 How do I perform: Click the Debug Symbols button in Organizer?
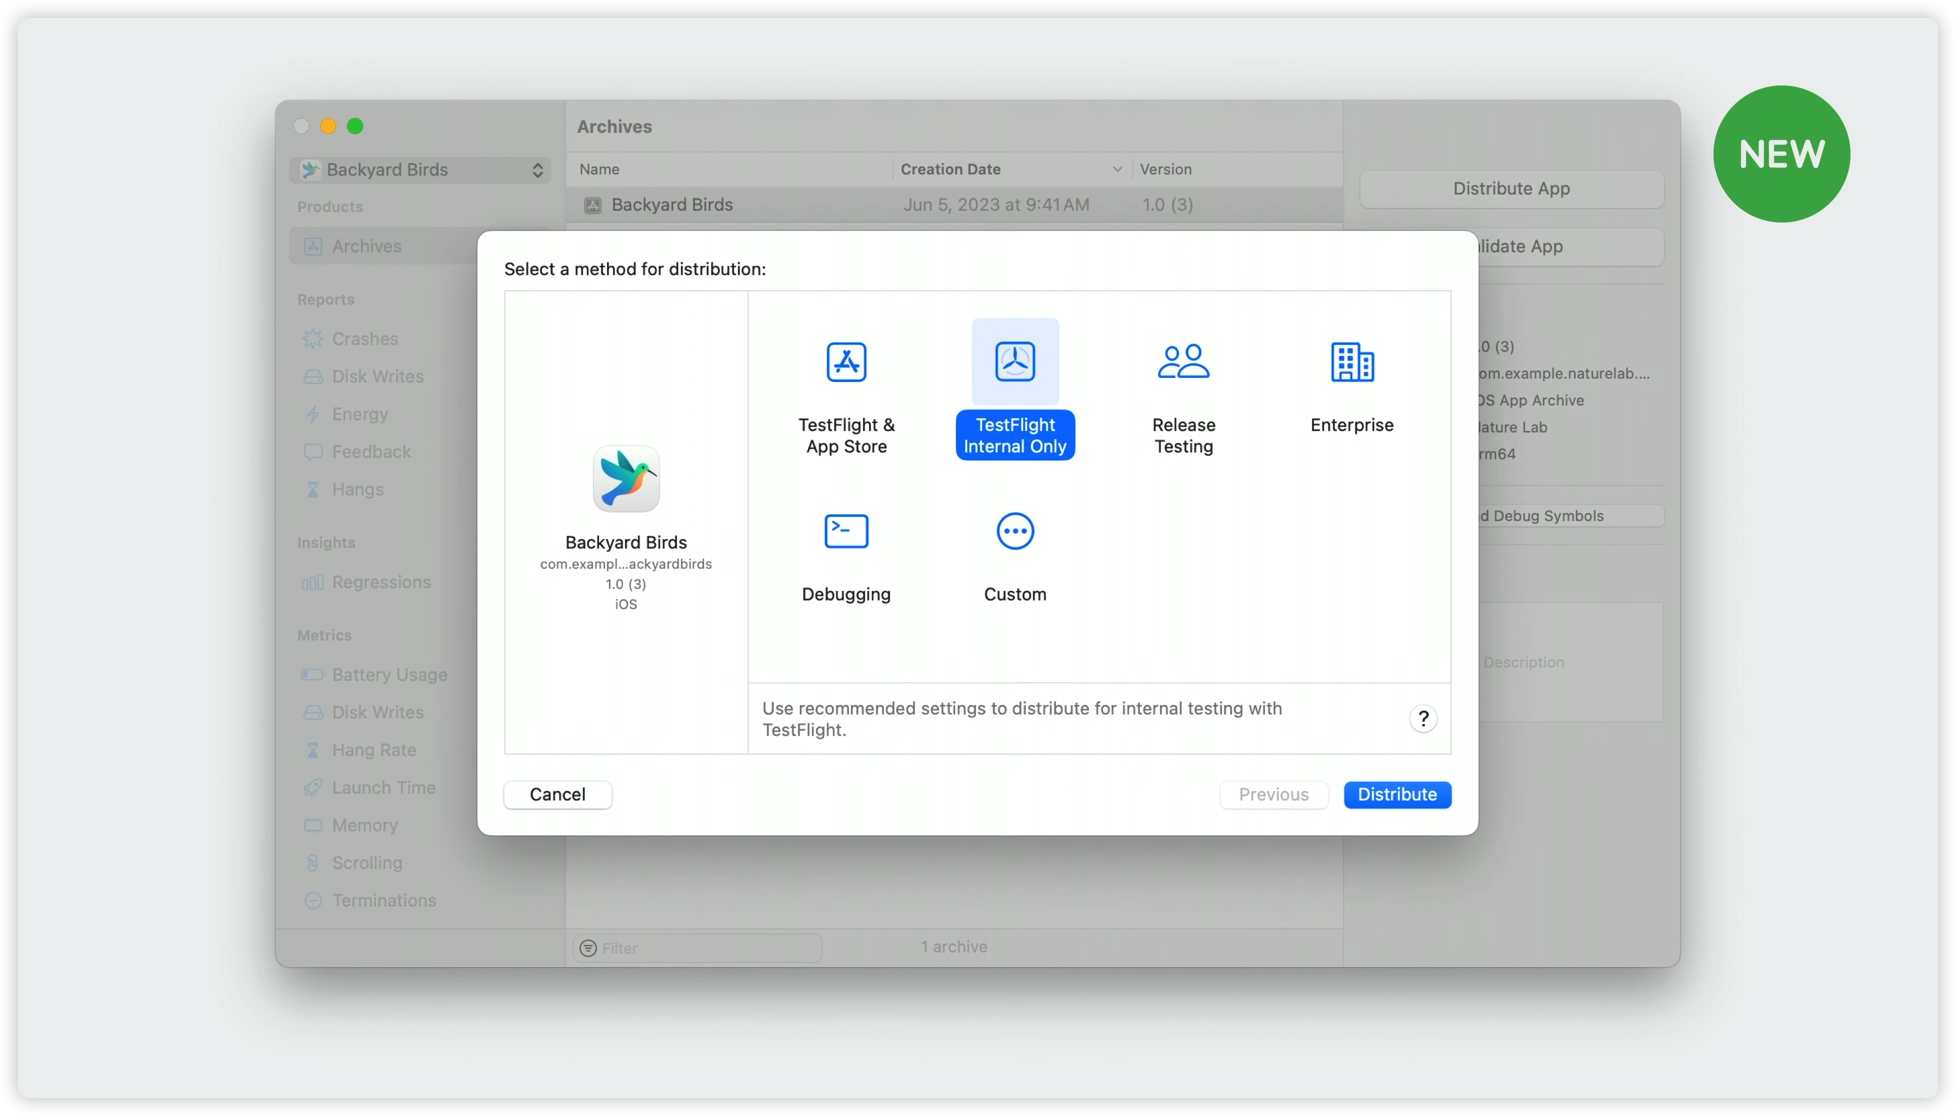1570,516
